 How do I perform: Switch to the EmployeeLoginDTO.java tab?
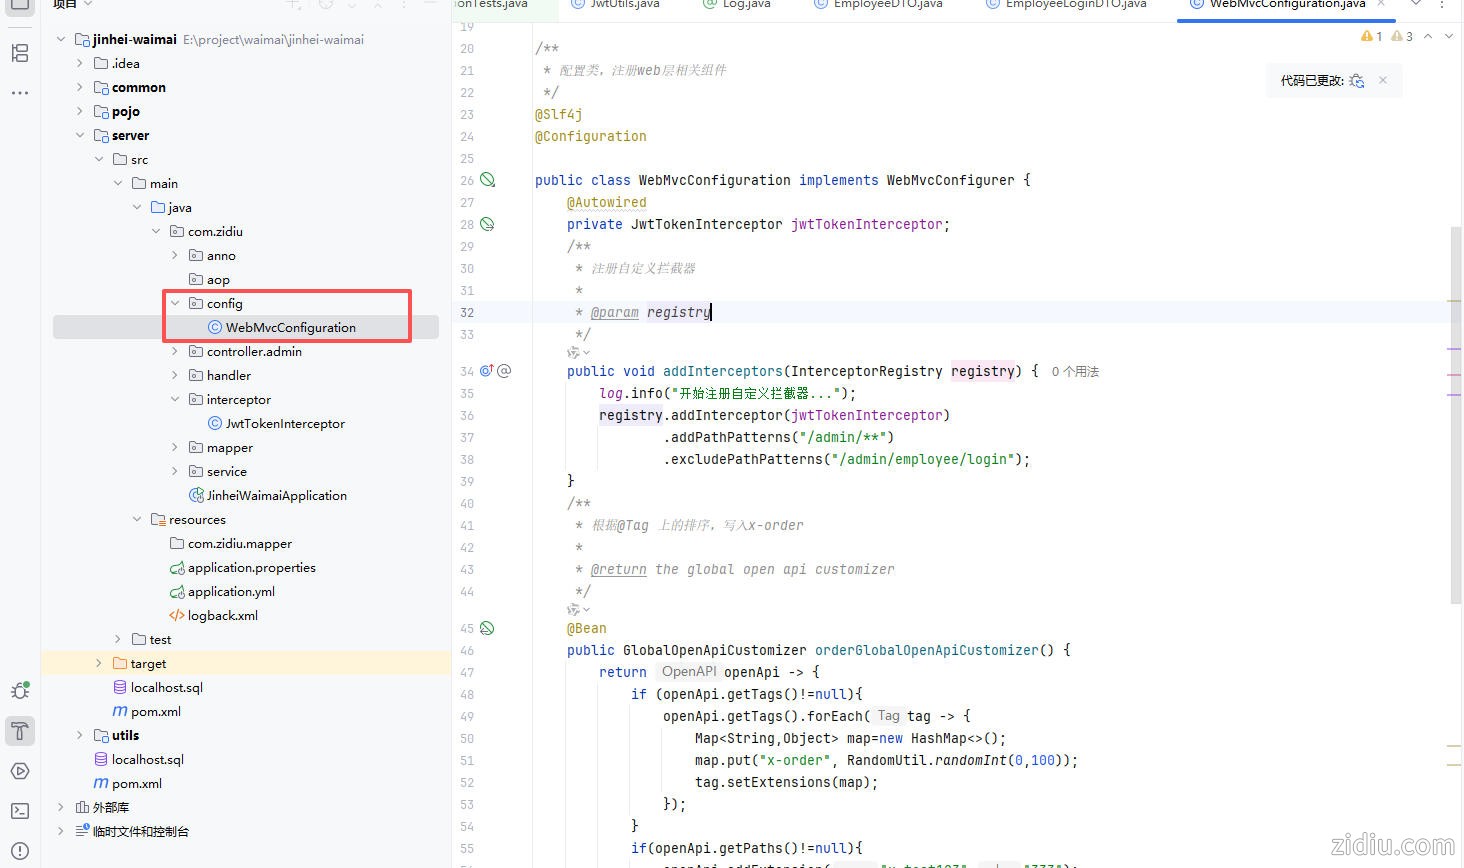coord(1075,4)
